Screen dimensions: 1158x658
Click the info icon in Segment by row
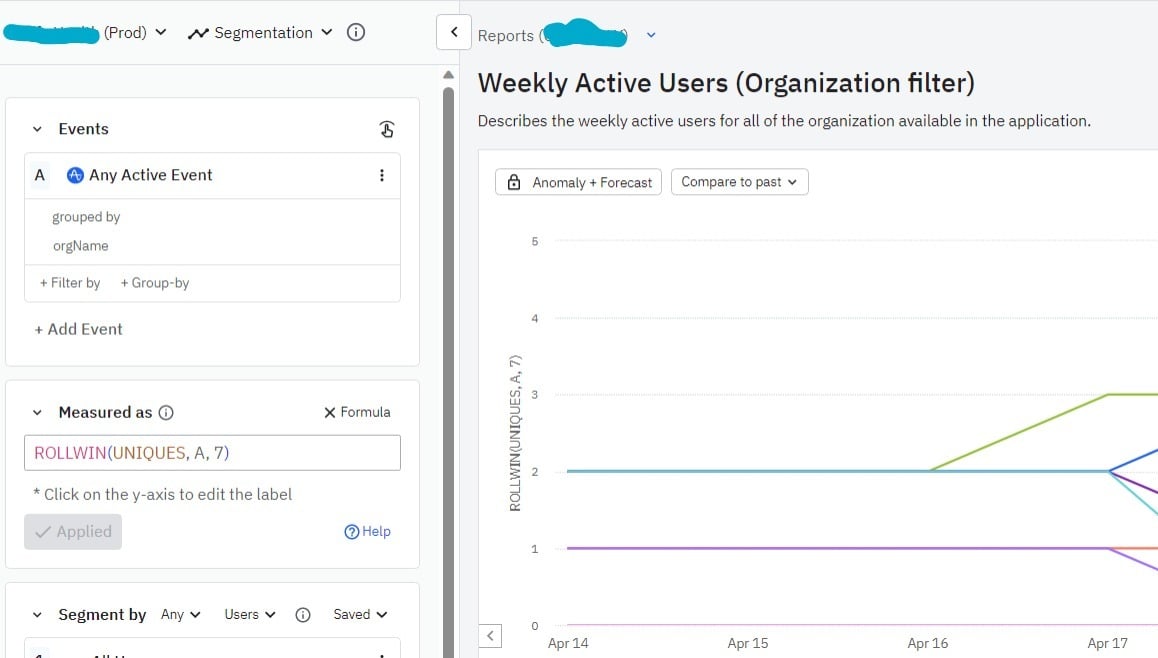[x=303, y=614]
